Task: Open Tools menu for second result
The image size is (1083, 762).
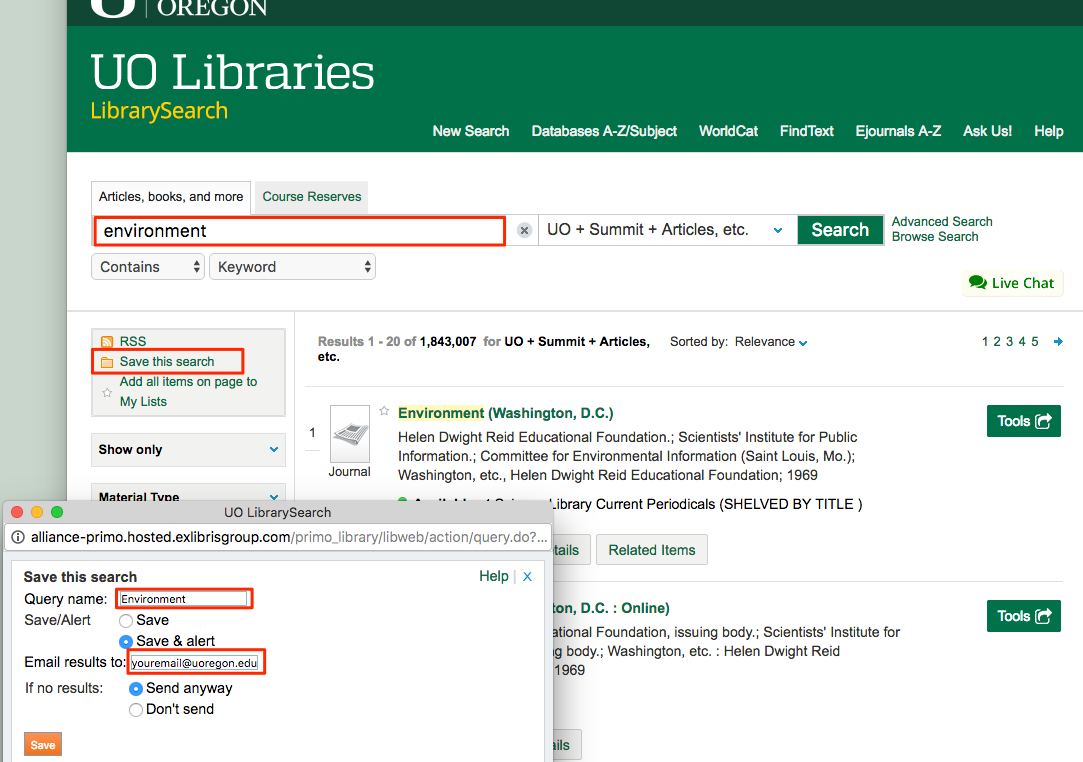Action: (1024, 616)
